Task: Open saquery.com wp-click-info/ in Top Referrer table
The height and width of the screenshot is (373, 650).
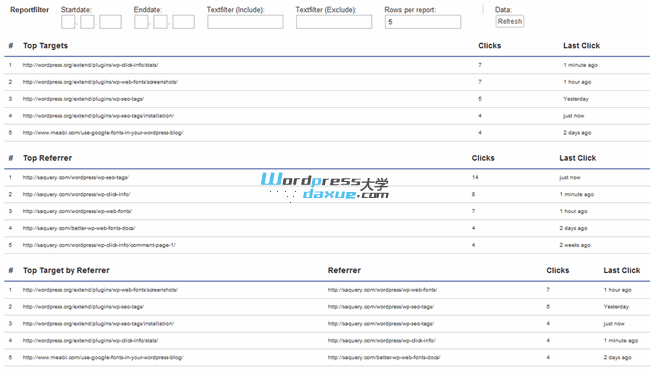Action: point(77,194)
